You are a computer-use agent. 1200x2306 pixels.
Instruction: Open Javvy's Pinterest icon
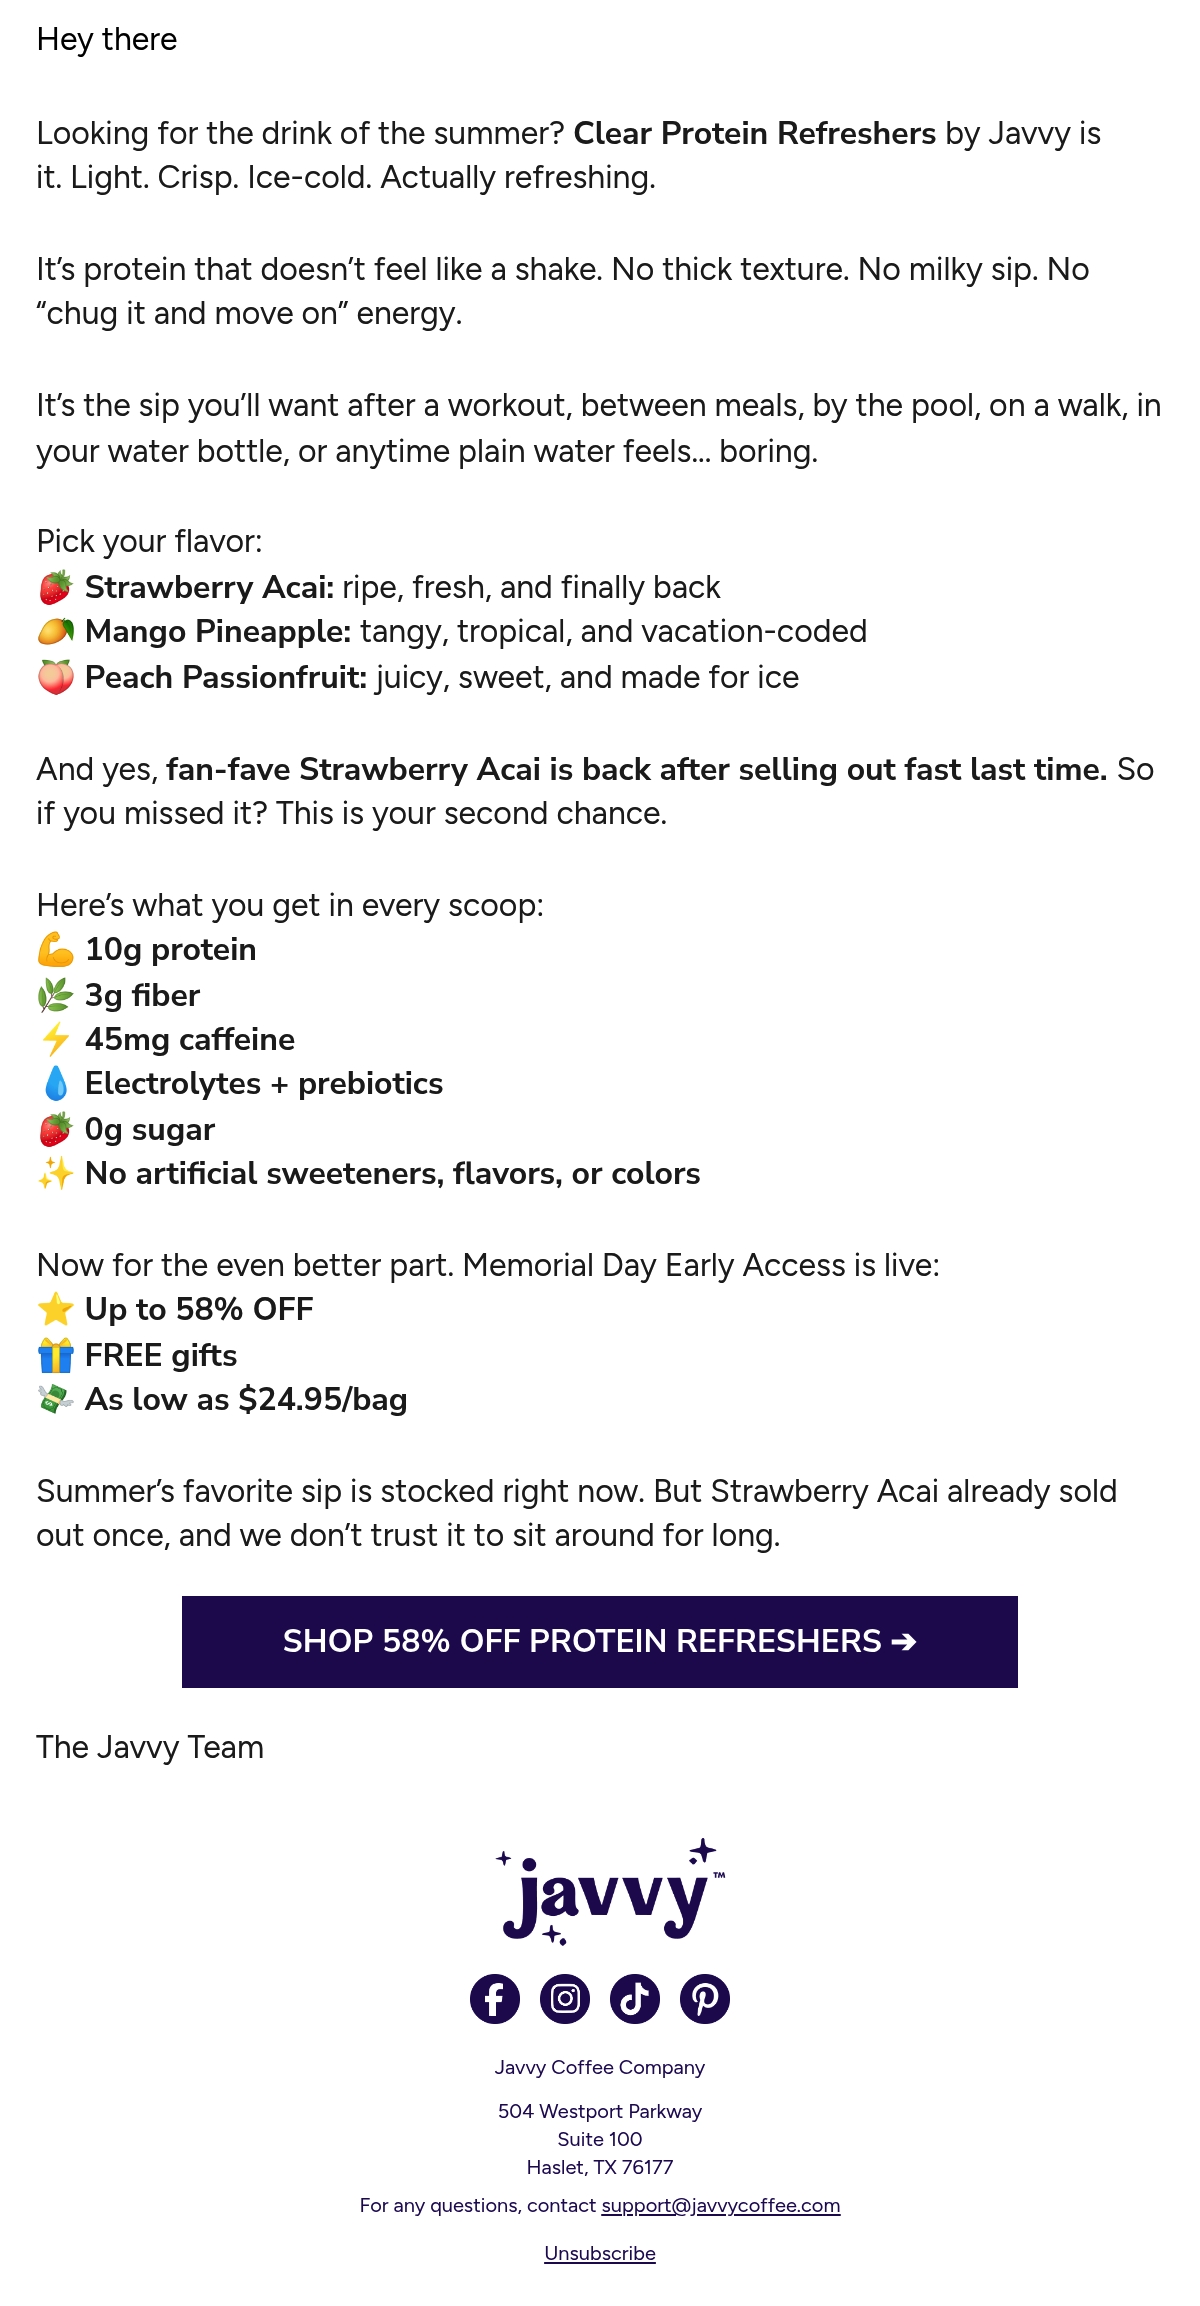coord(705,1999)
